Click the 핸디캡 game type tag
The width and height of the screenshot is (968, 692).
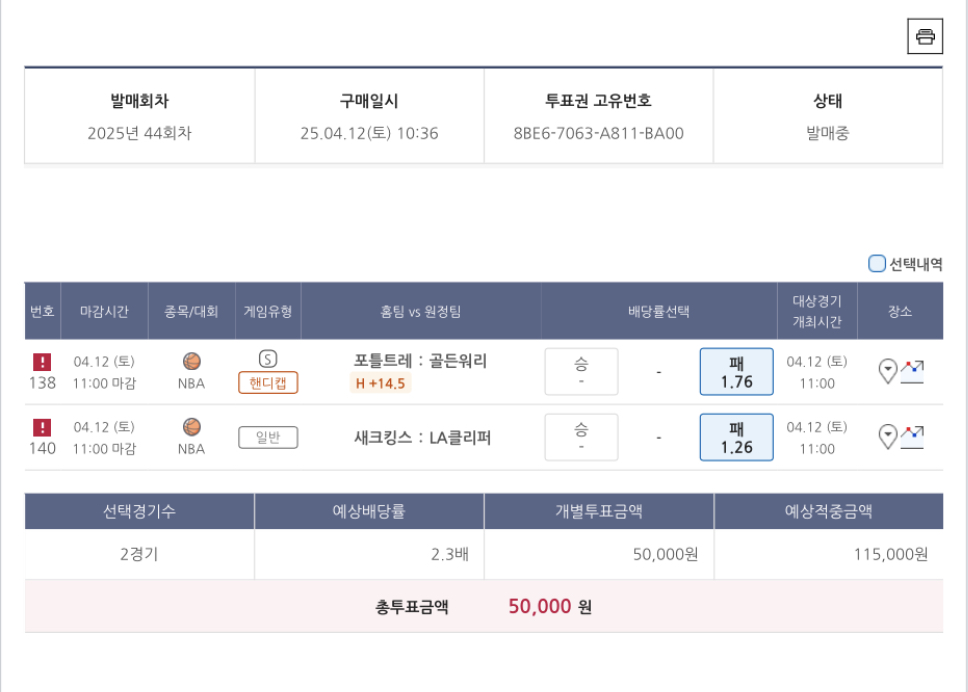coord(267,383)
